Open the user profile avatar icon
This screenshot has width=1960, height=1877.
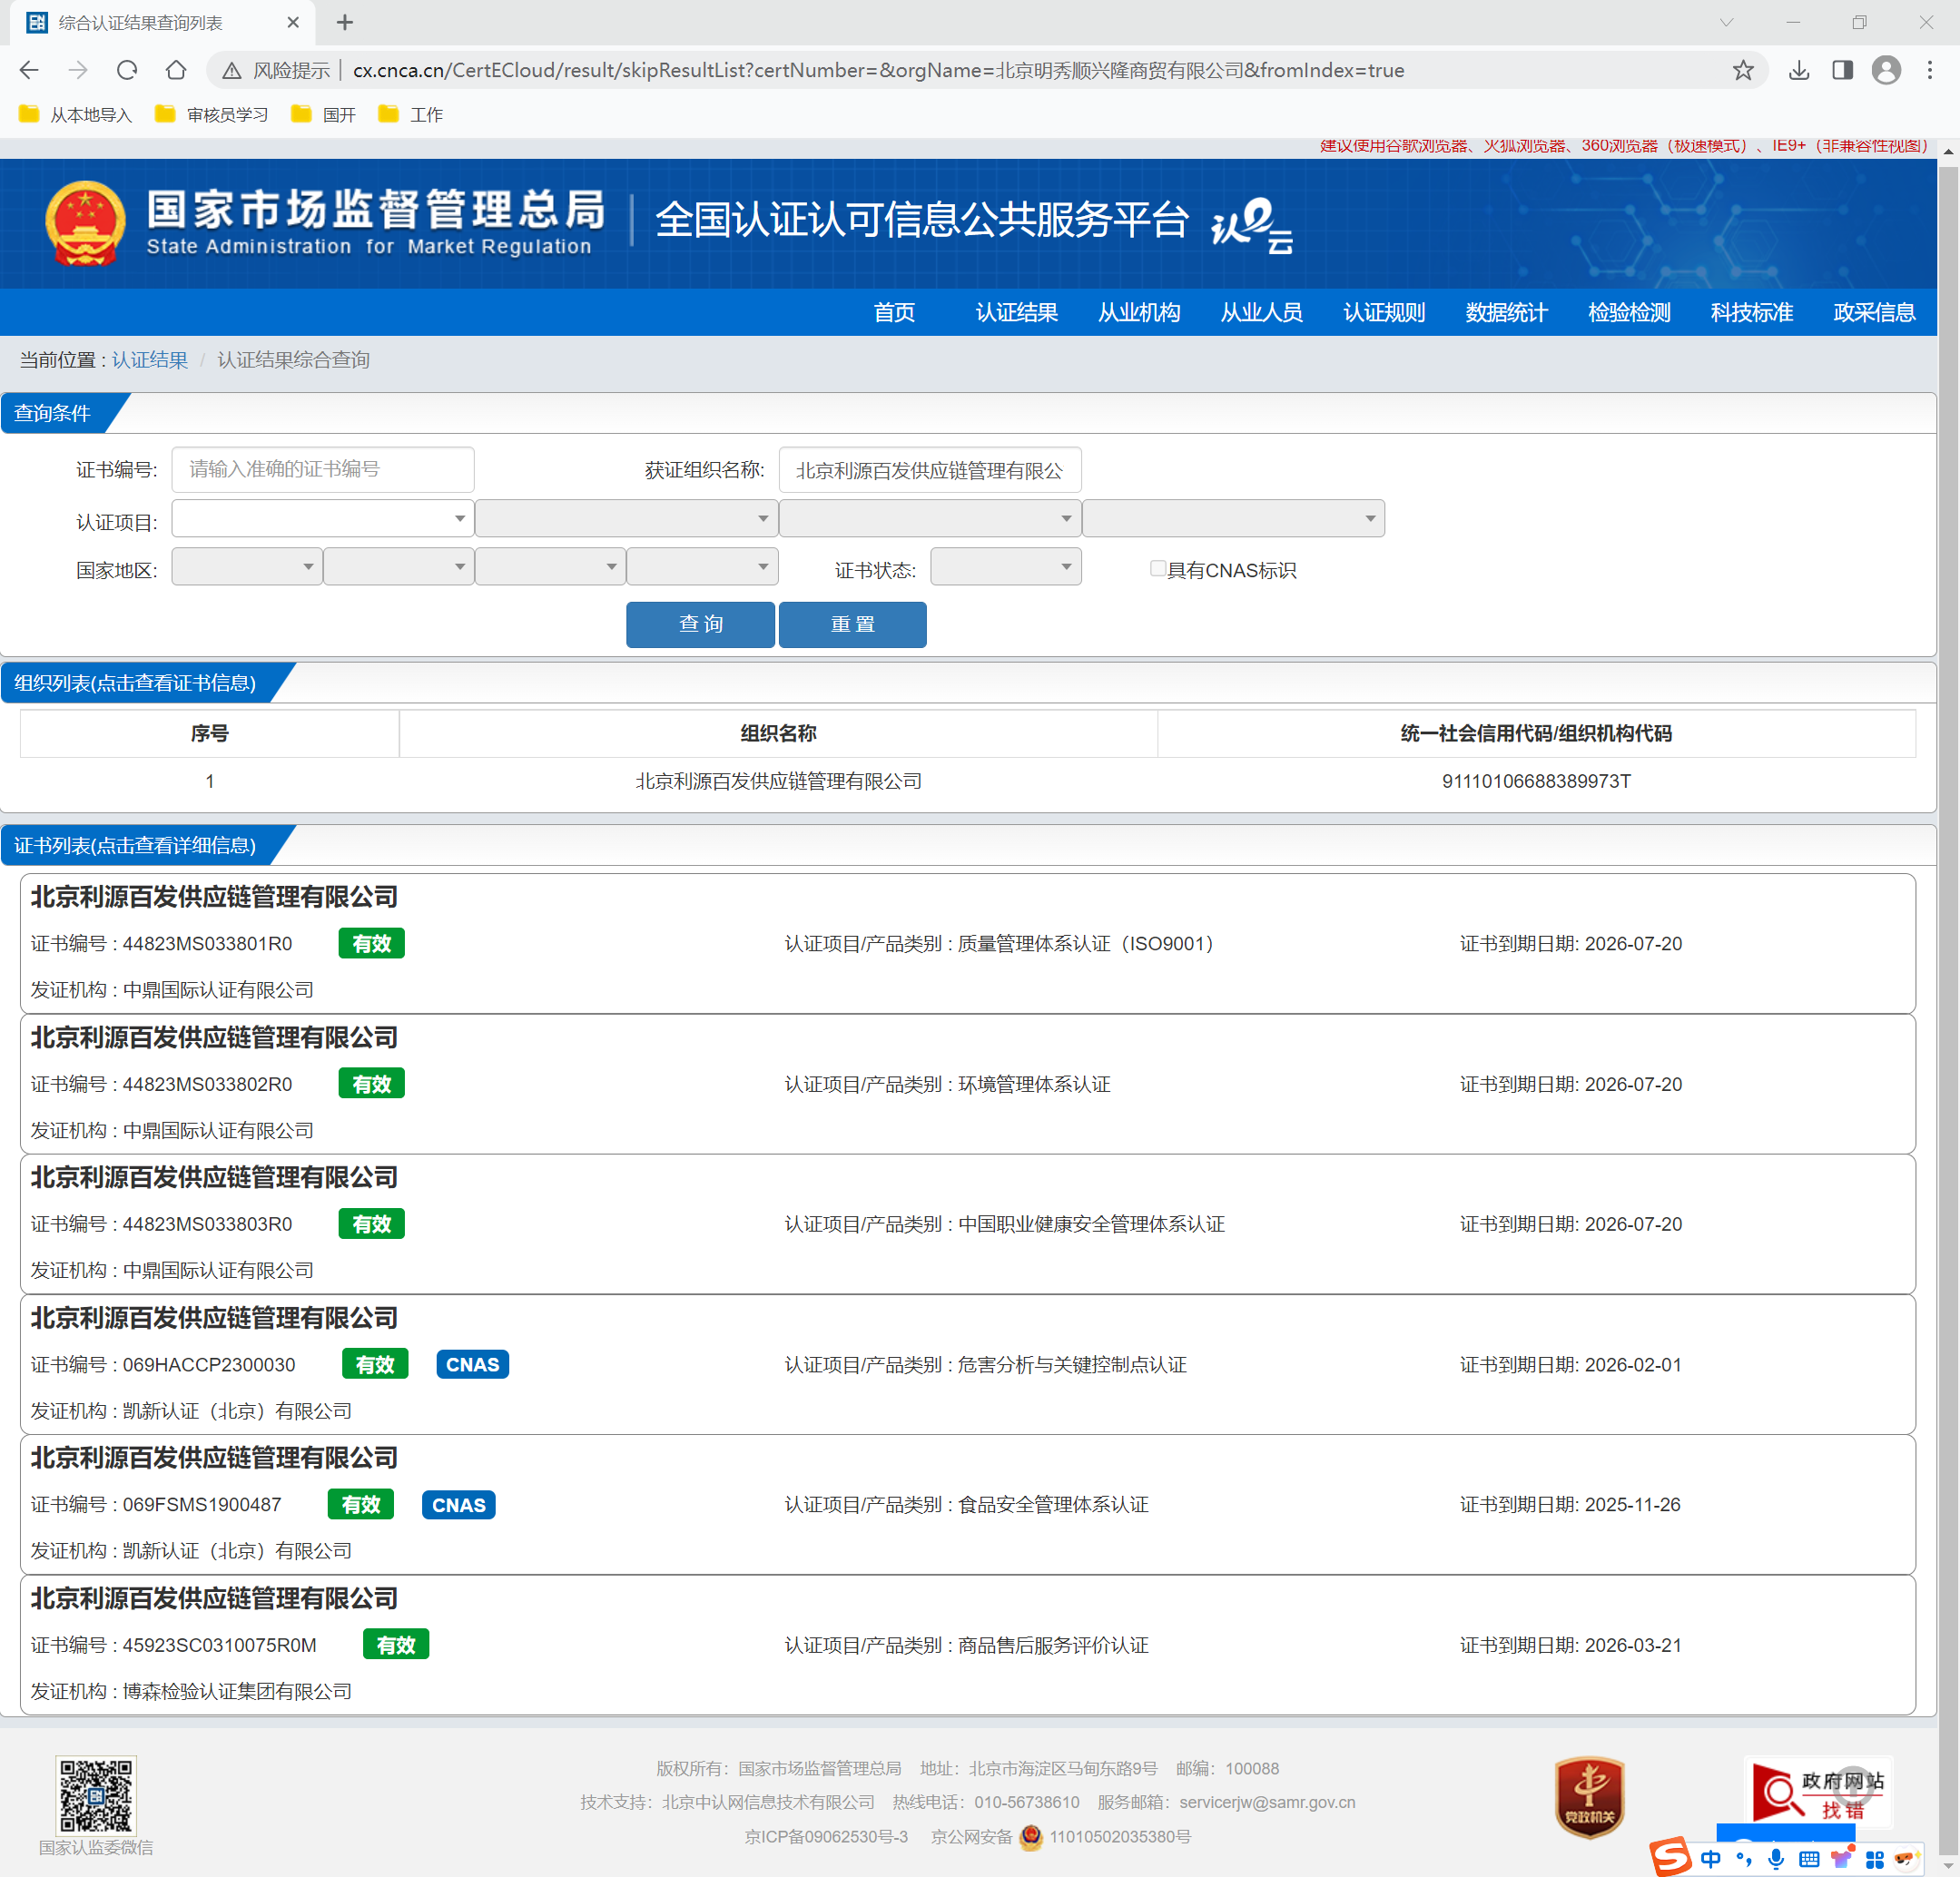(1886, 70)
